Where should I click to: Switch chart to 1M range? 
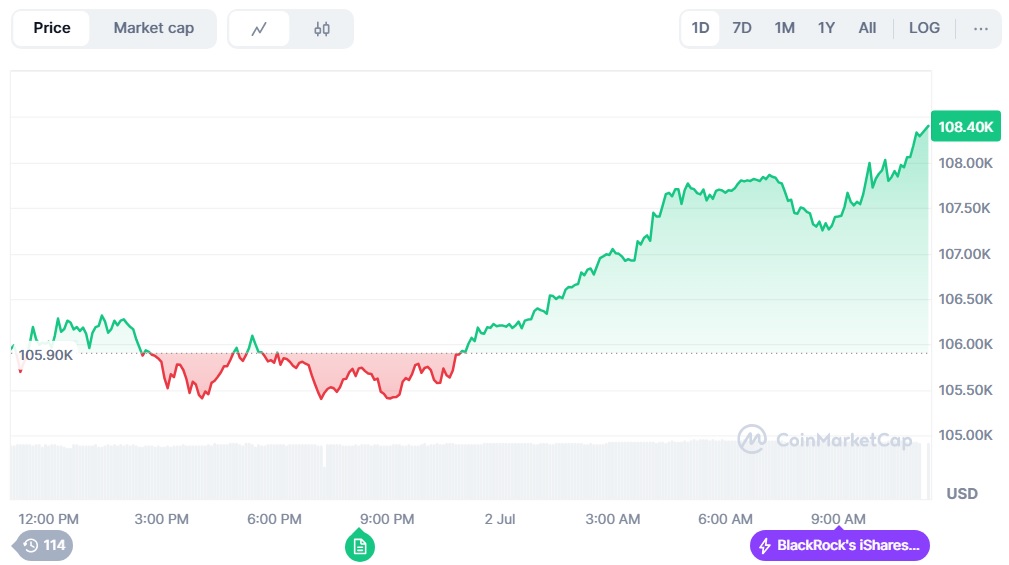click(784, 28)
